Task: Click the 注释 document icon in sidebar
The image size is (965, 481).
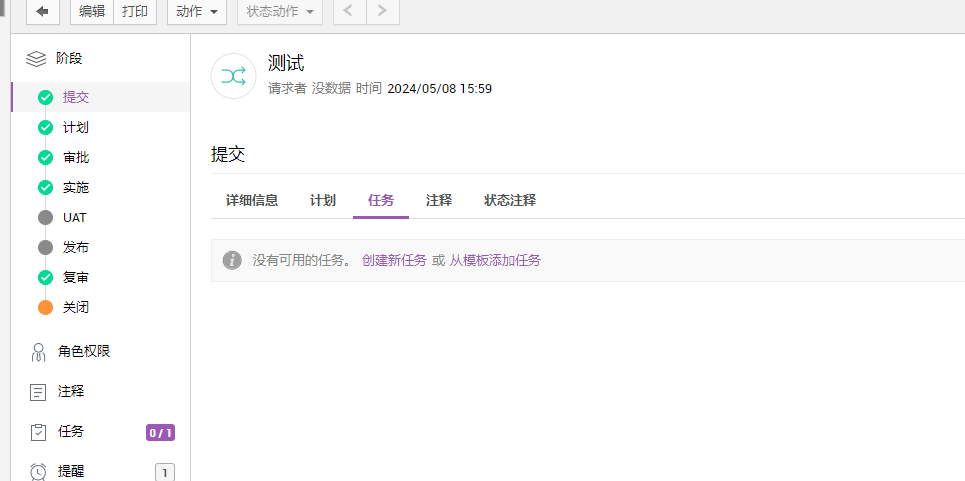Action: coord(38,392)
